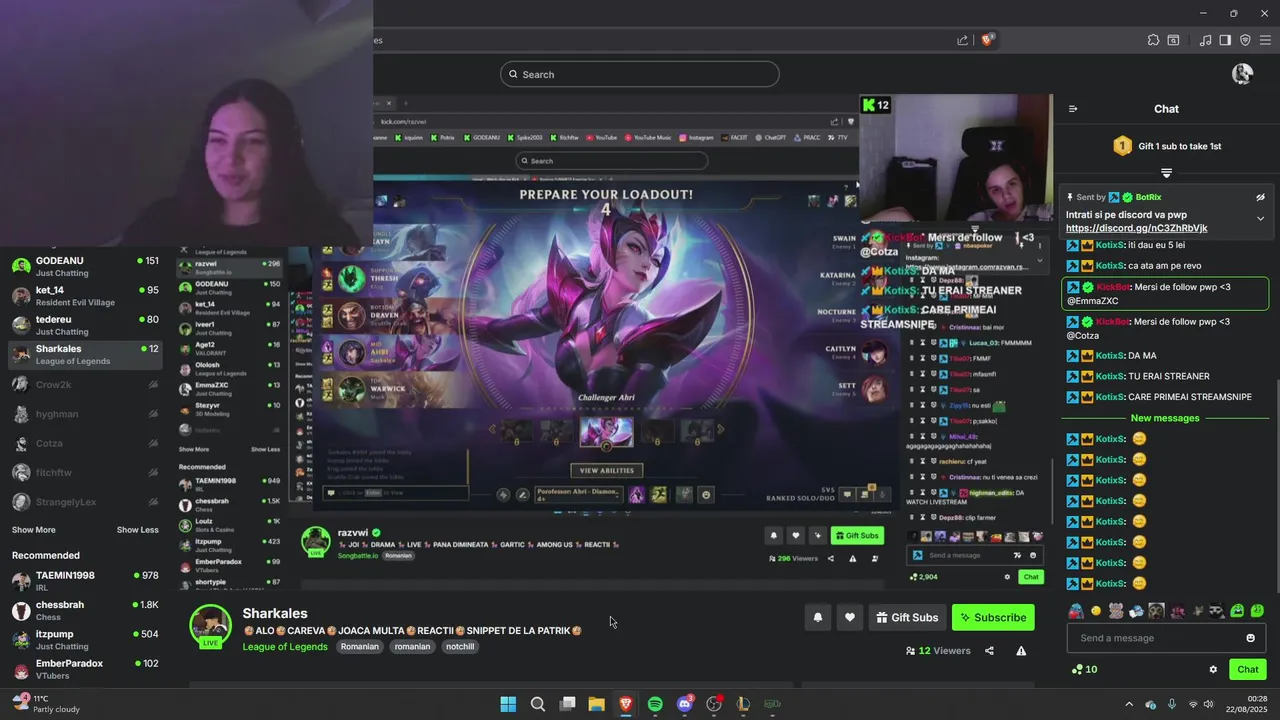
Task: Collapse followed list with Show Less
Action: pyautogui.click(x=137, y=530)
